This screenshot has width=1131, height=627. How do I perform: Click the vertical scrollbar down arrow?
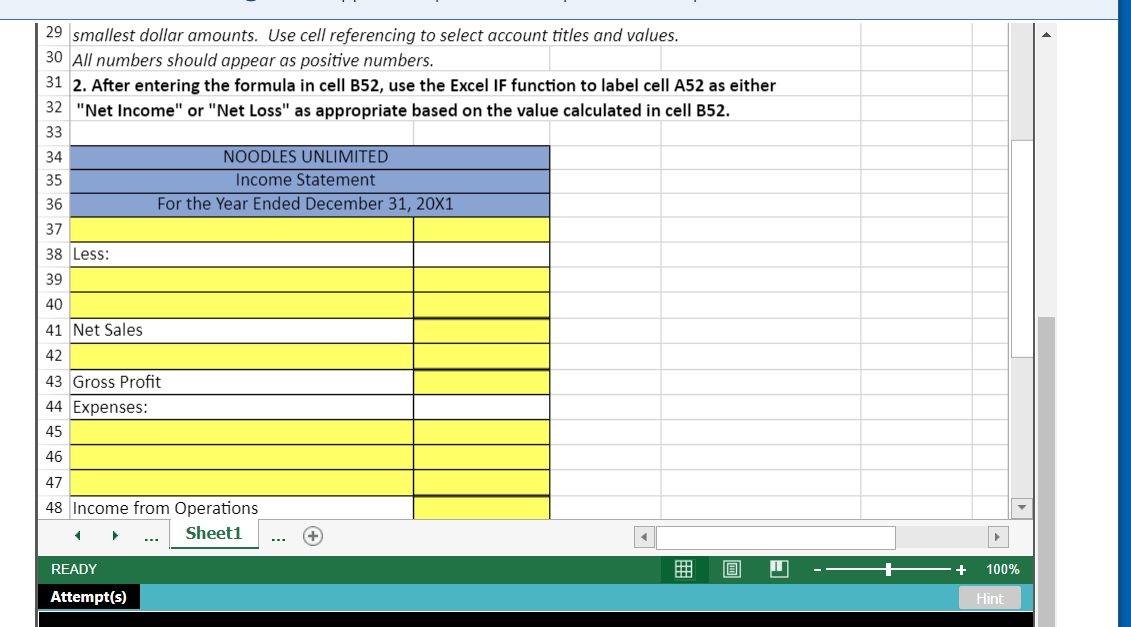[x=1021, y=507]
